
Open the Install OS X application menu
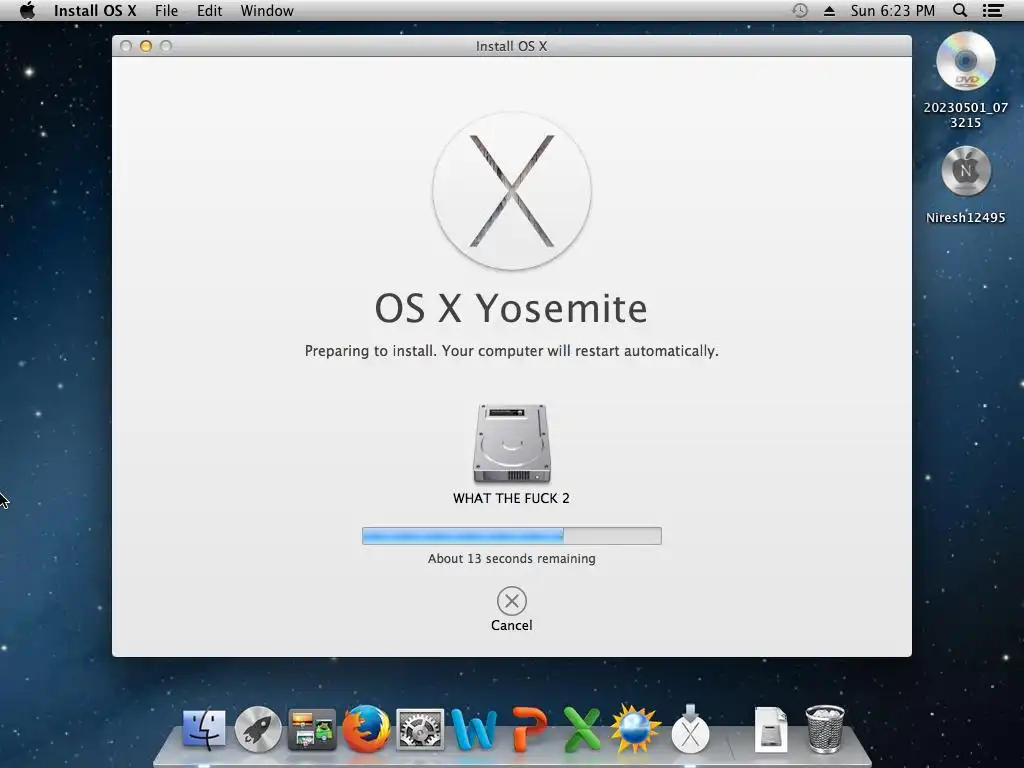tap(95, 10)
